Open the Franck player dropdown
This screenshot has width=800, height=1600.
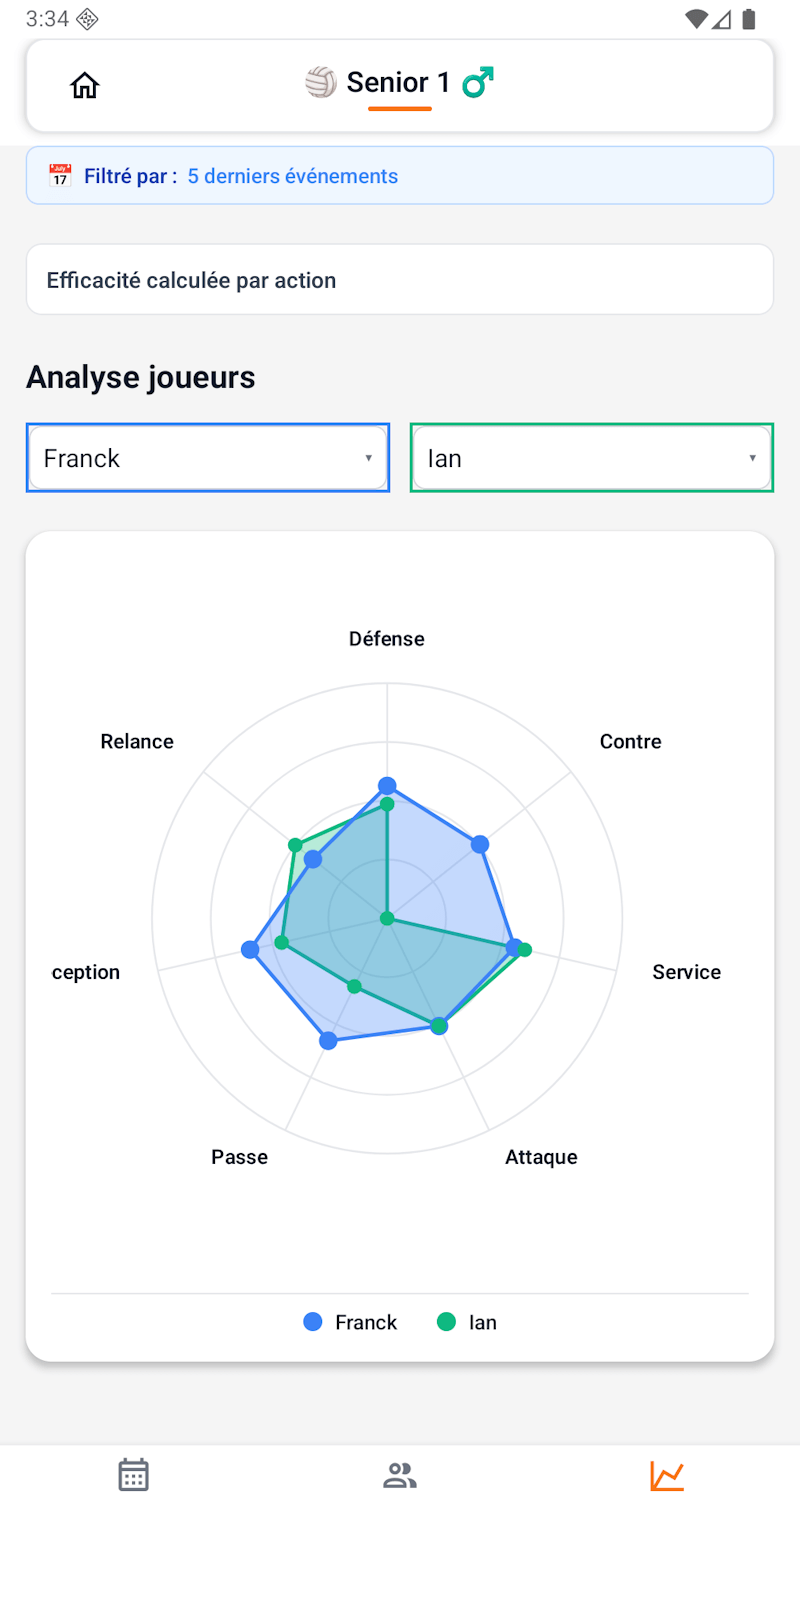(208, 458)
